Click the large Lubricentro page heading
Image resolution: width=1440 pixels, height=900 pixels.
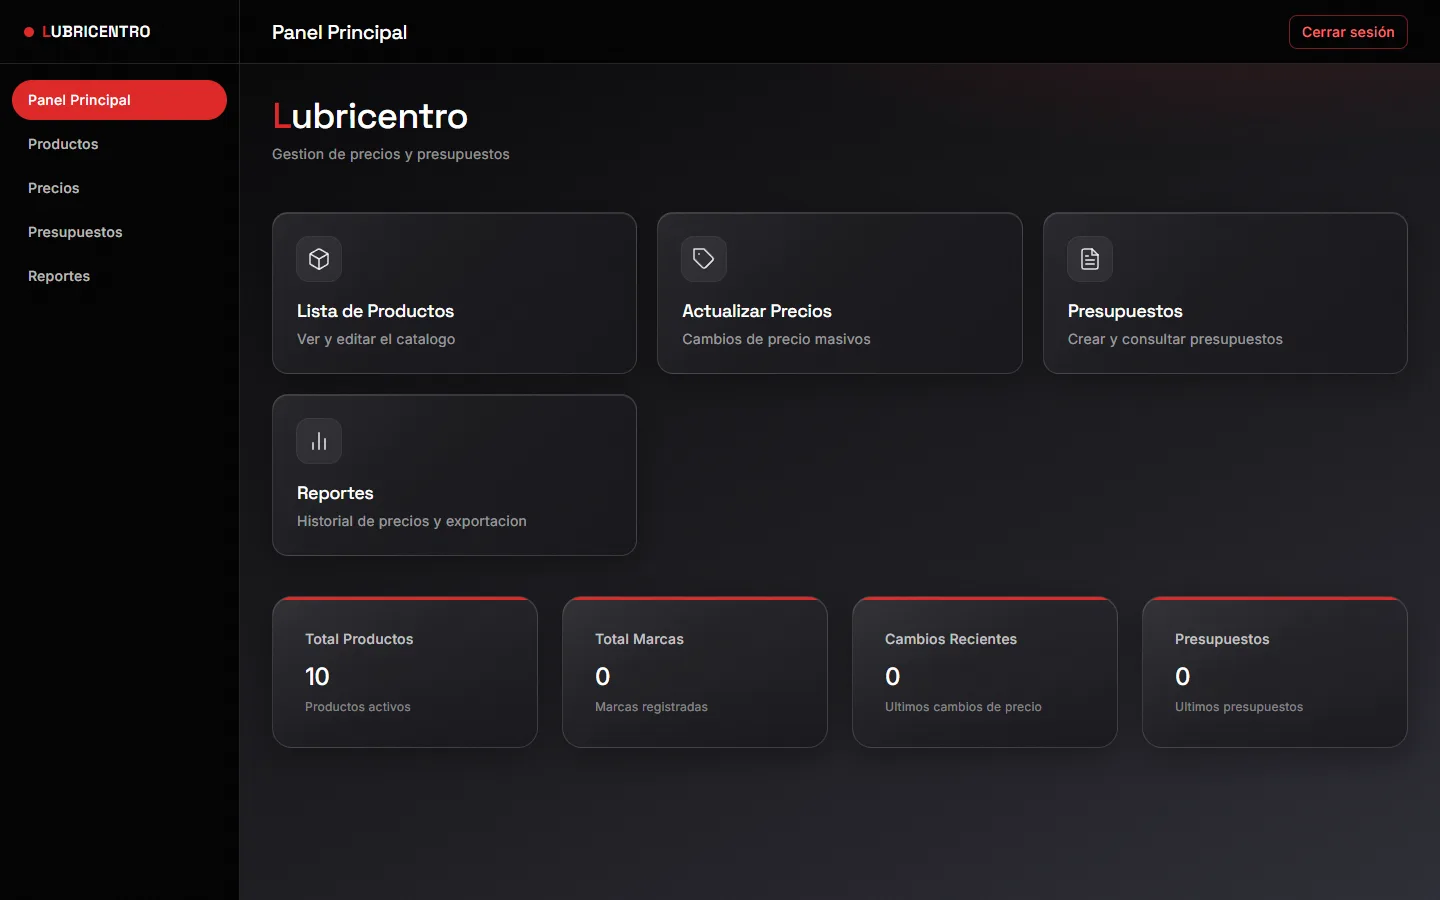pyautogui.click(x=370, y=116)
